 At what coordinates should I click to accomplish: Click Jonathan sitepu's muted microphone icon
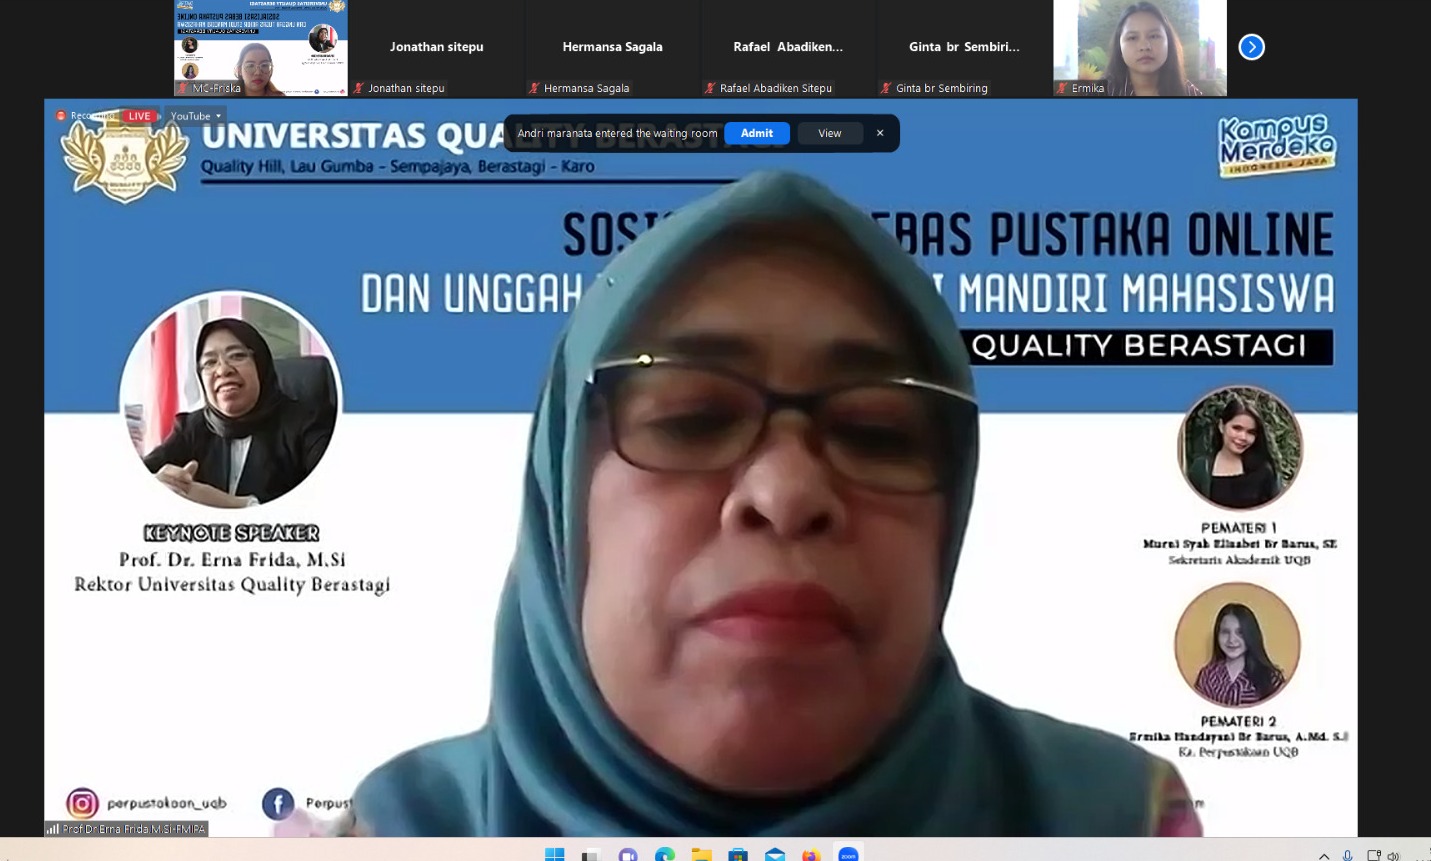359,88
